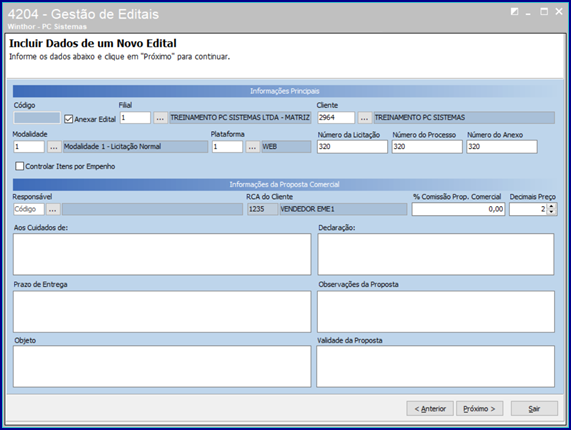Click the % Comissão Prop. Comercial field
Screen dimensions: 571x430
458,209
